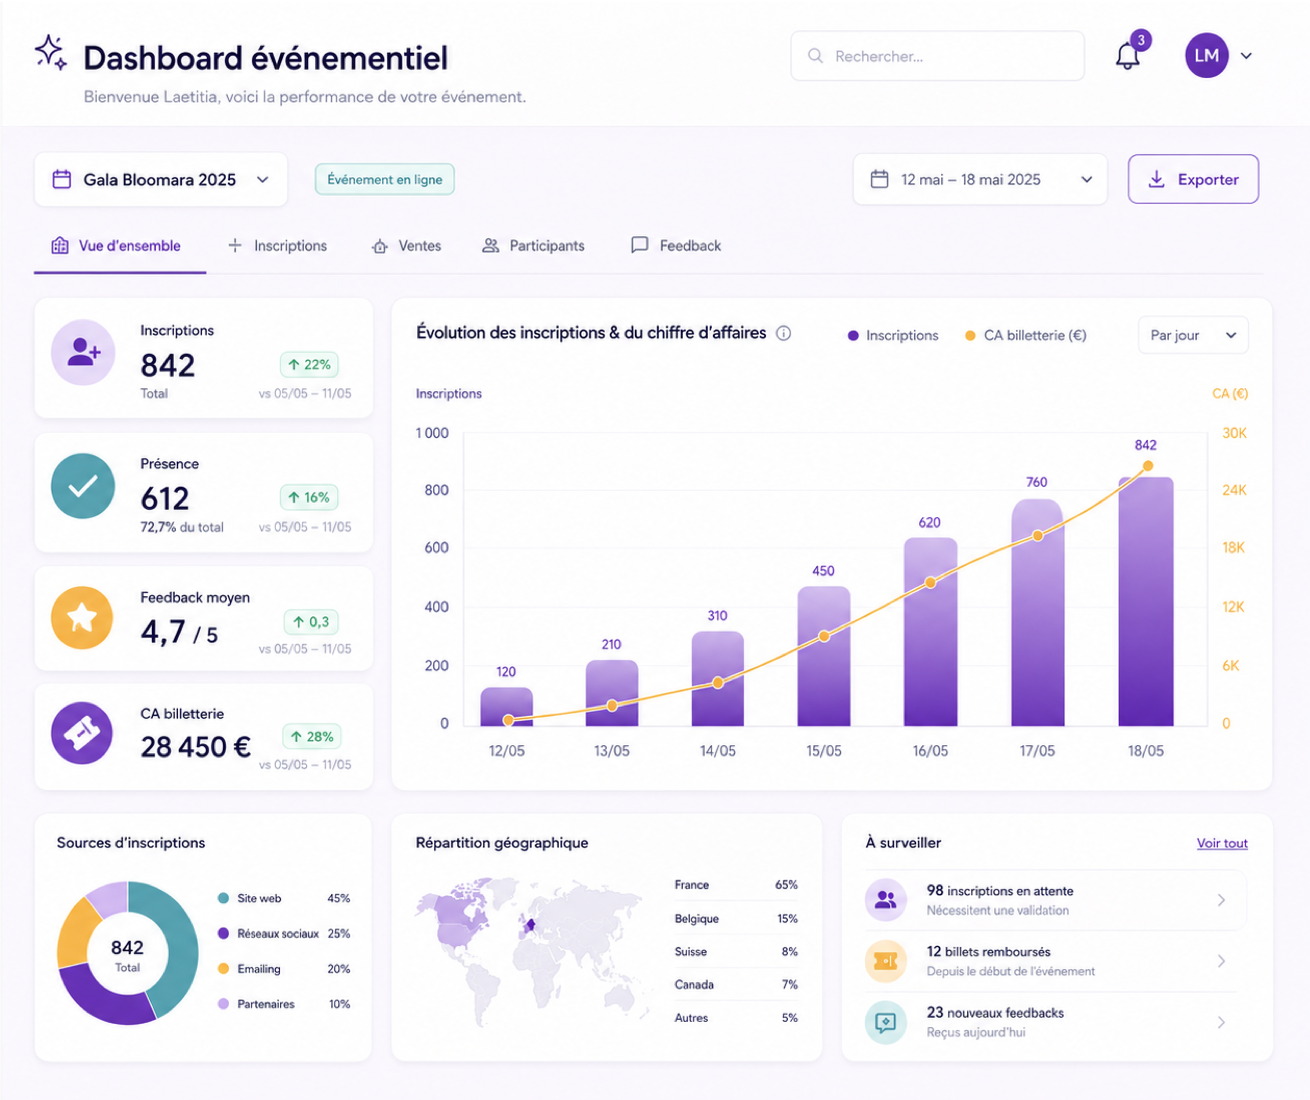The image size is (1310, 1100).
Task: Click the LM user avatar
Action: click(x=1206, y=56)
